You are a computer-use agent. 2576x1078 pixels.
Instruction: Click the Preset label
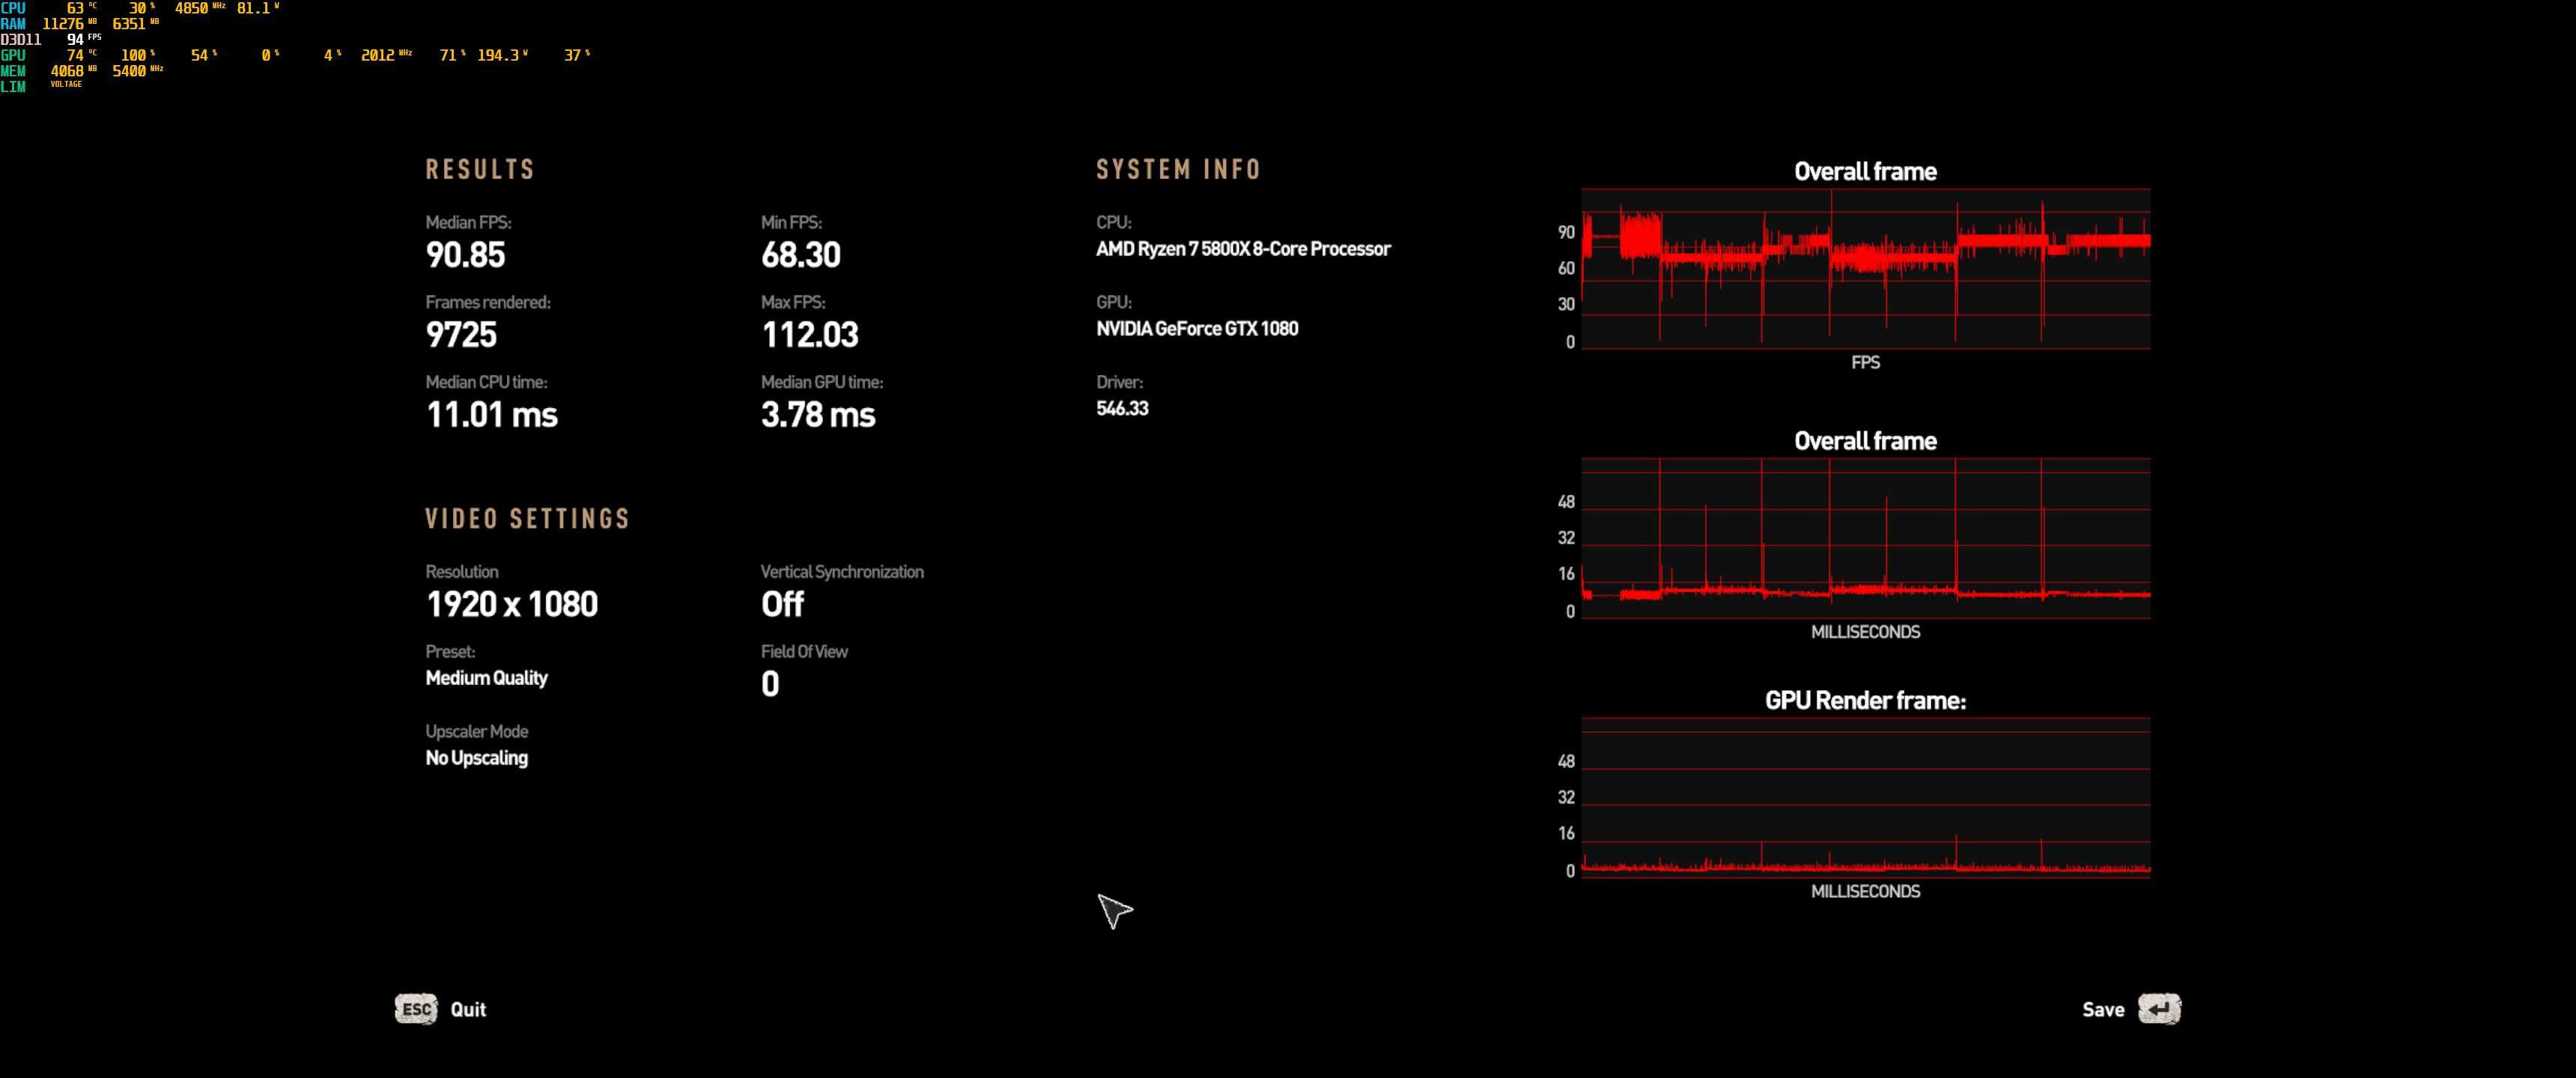450,652
